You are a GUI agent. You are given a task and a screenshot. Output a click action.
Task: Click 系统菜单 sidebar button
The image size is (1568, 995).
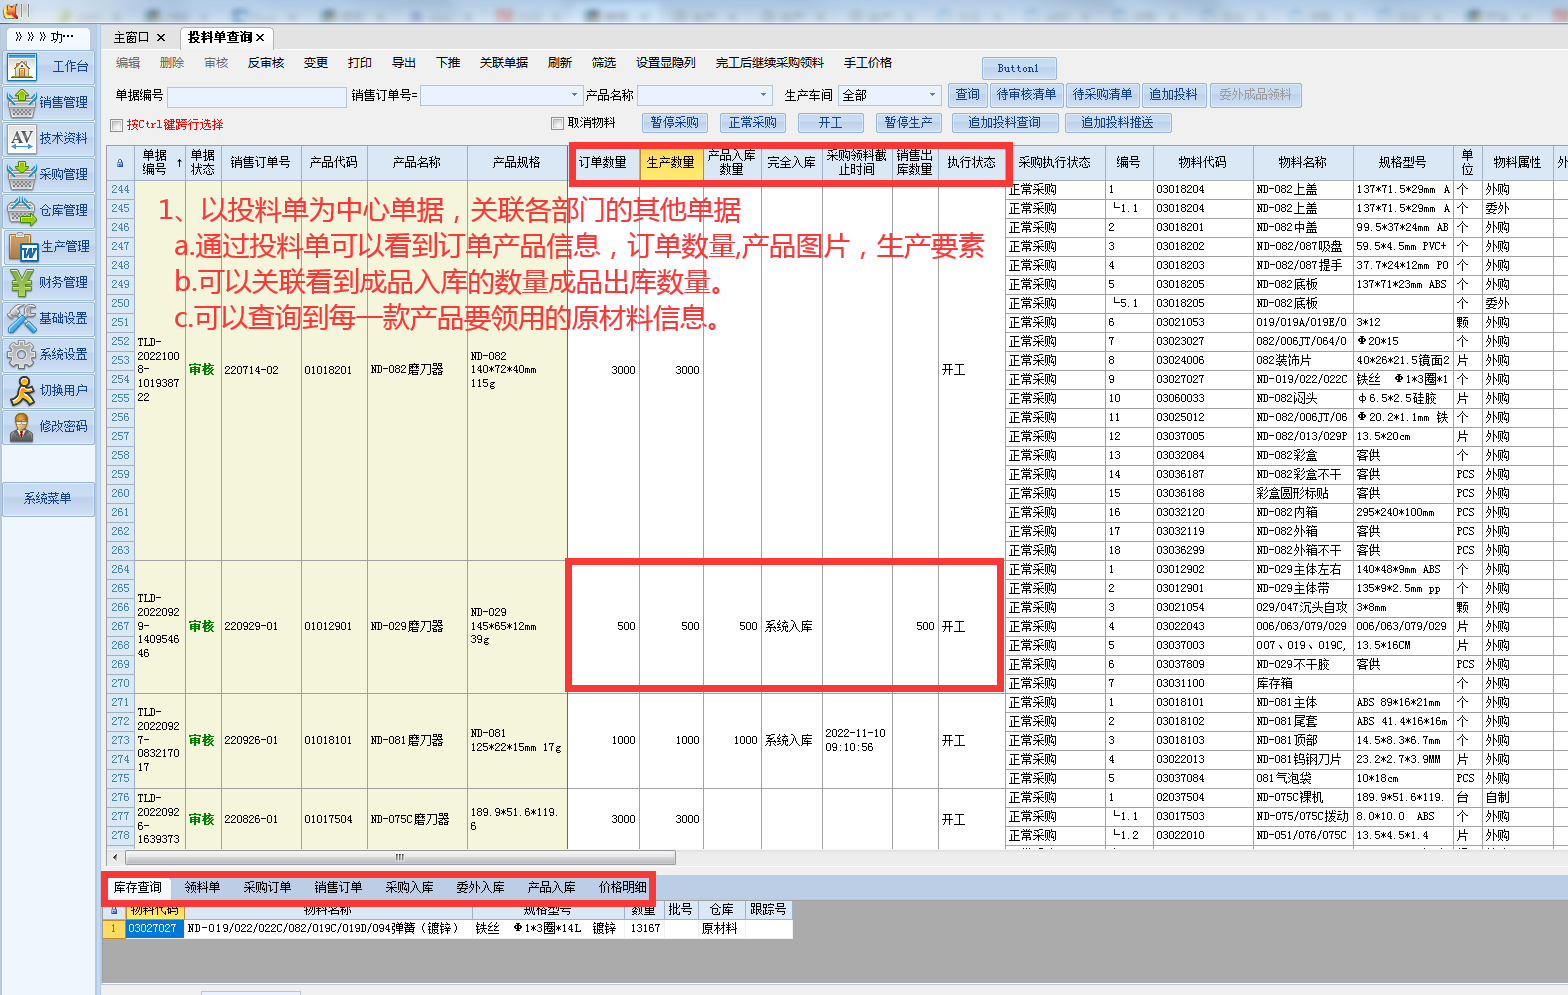48,498
